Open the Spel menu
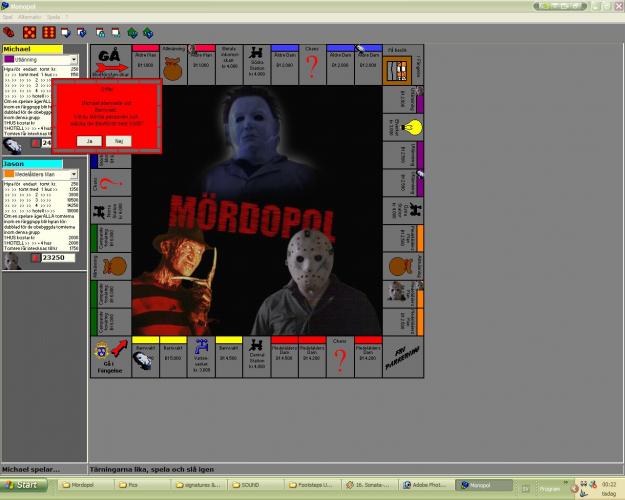The height and width of the screenshot is (500, 625). pyautogui.click(x=8, y=17)
